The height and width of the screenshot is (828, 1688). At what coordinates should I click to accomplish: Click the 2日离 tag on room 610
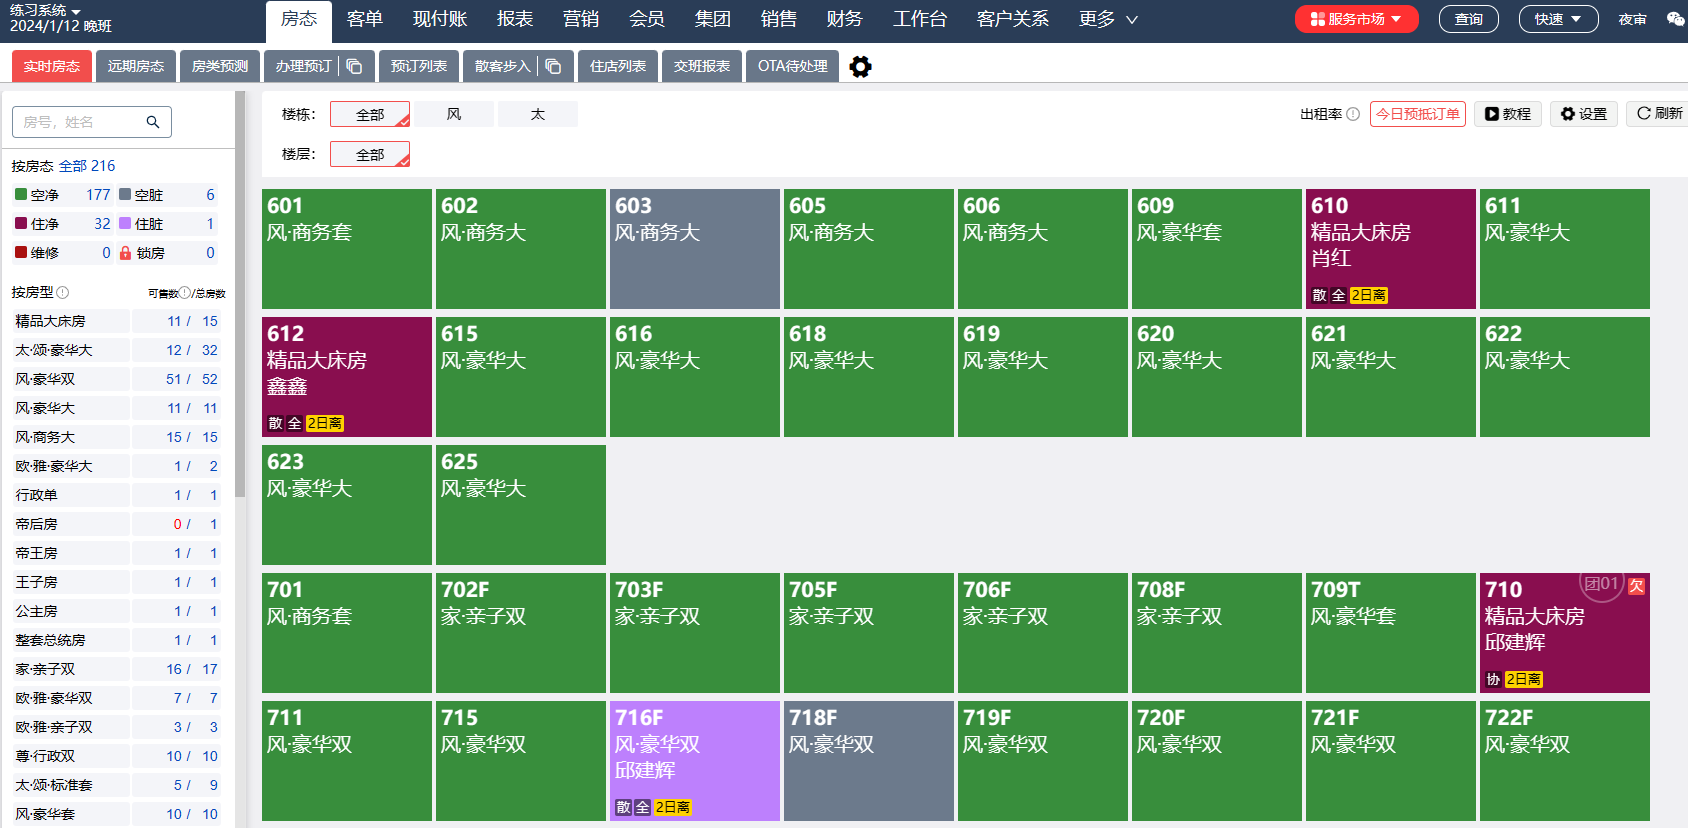click(1369, 295)
